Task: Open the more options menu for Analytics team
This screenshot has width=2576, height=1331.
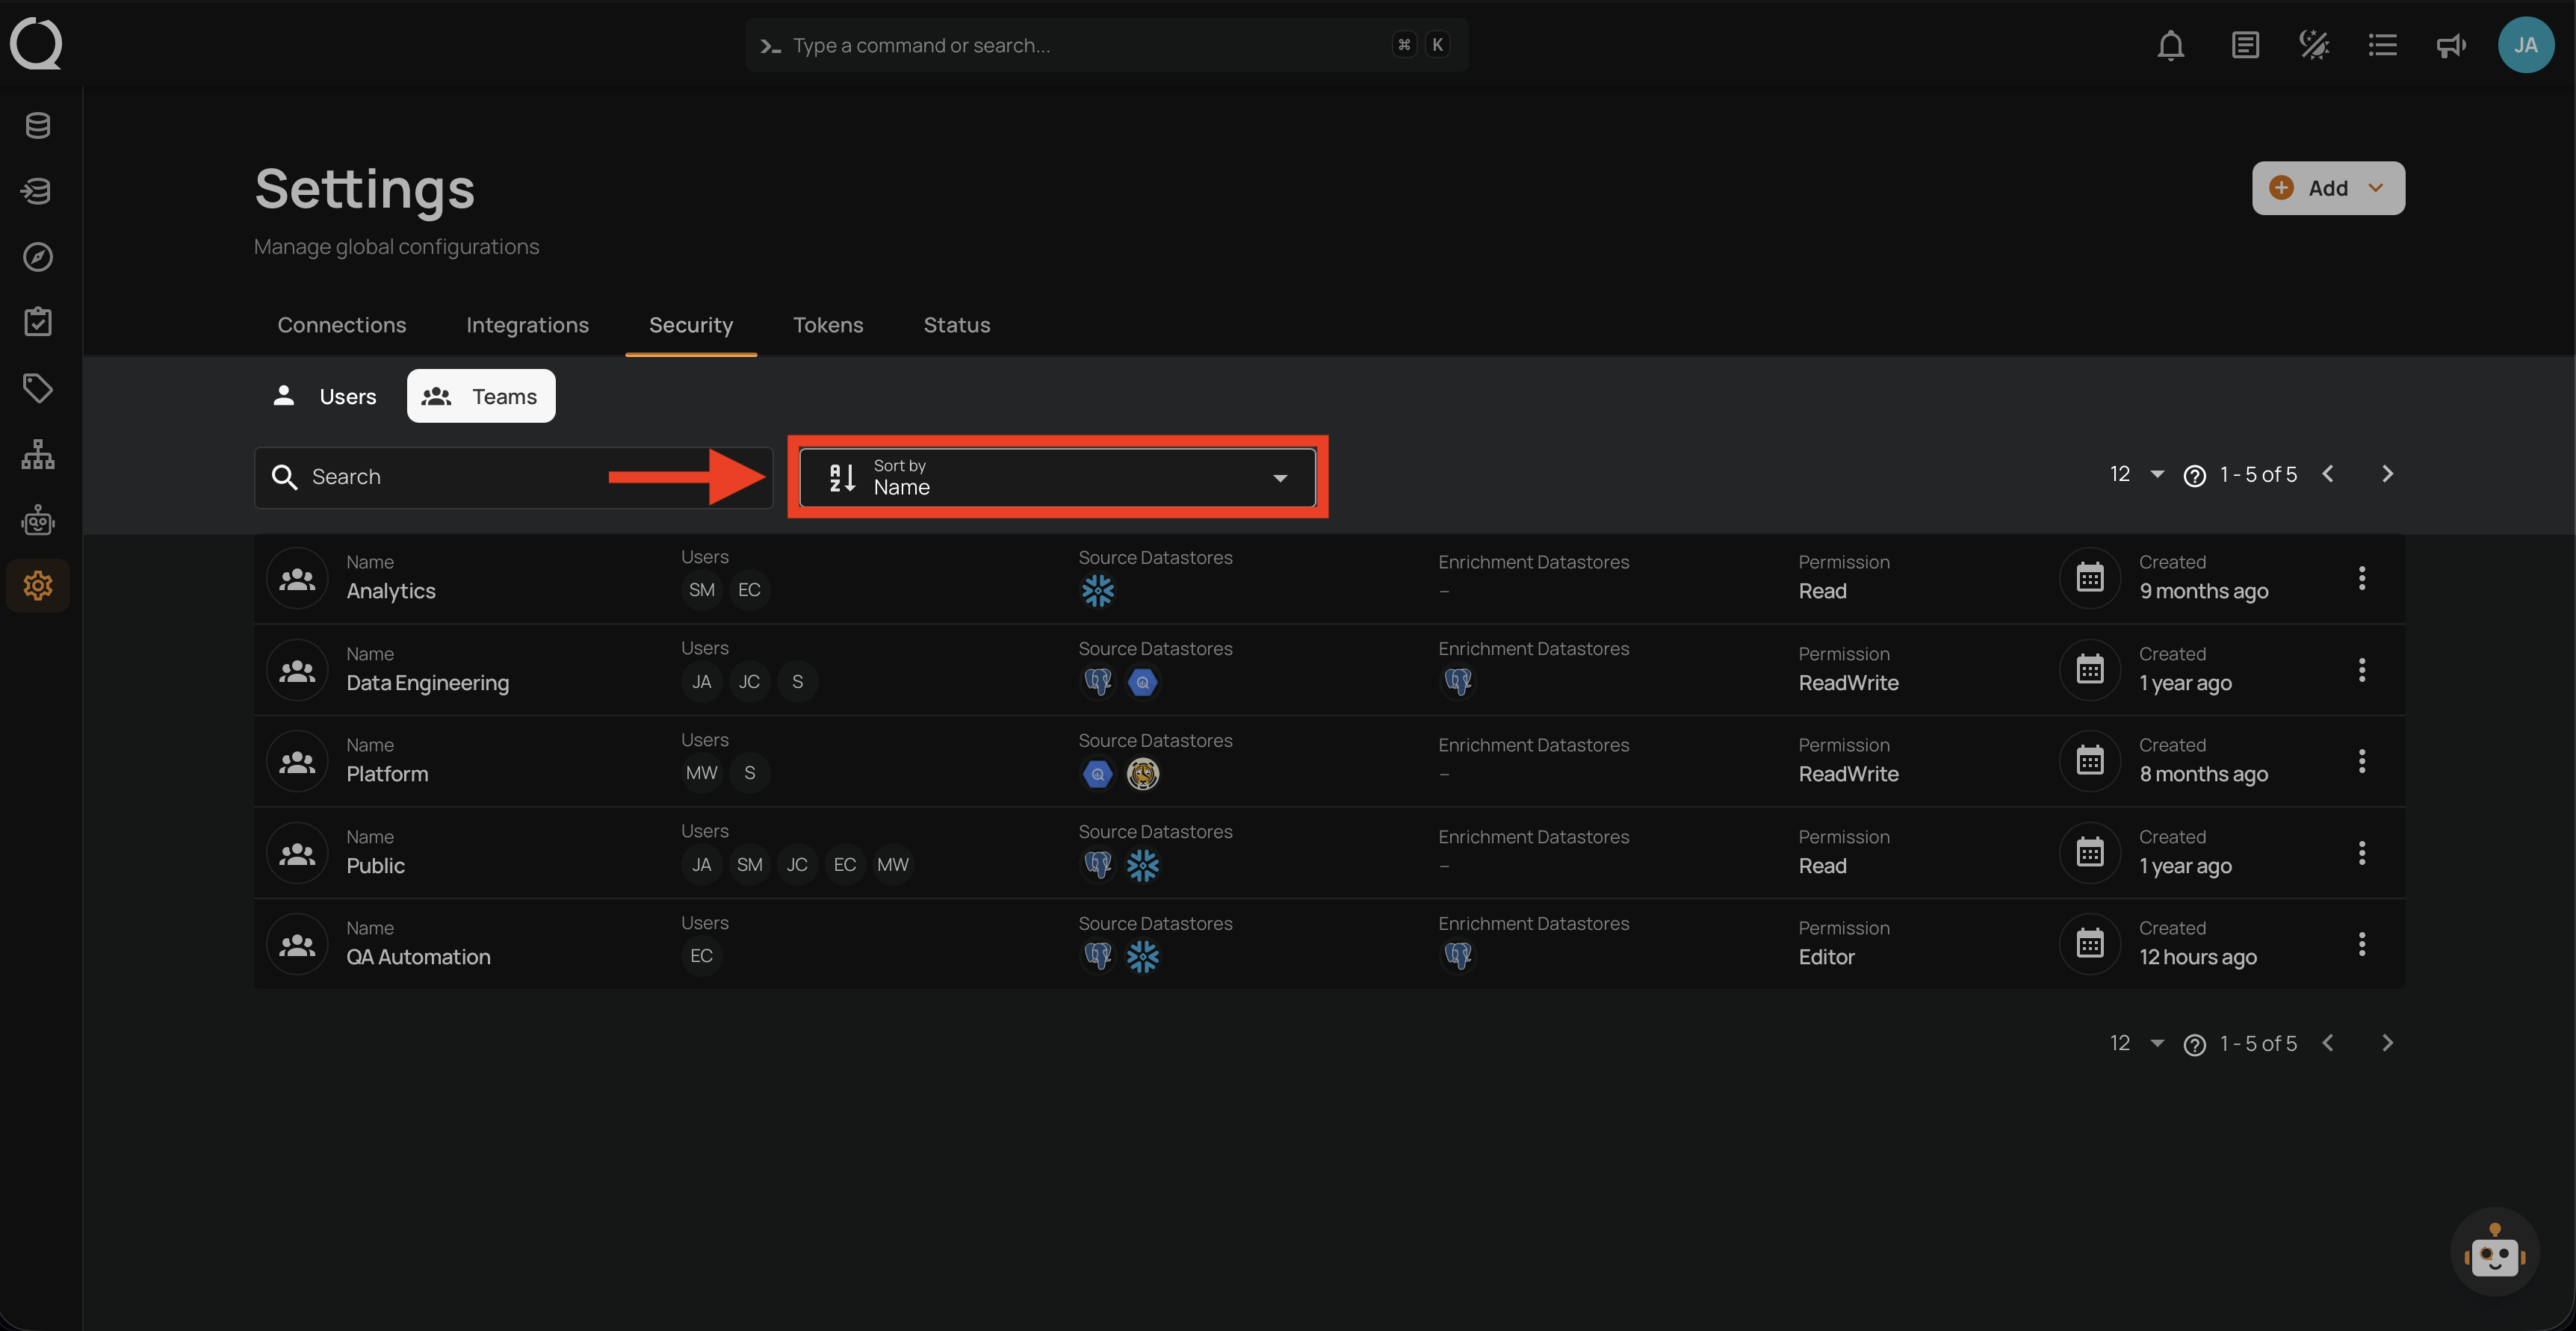Action: click(2362, 578)
